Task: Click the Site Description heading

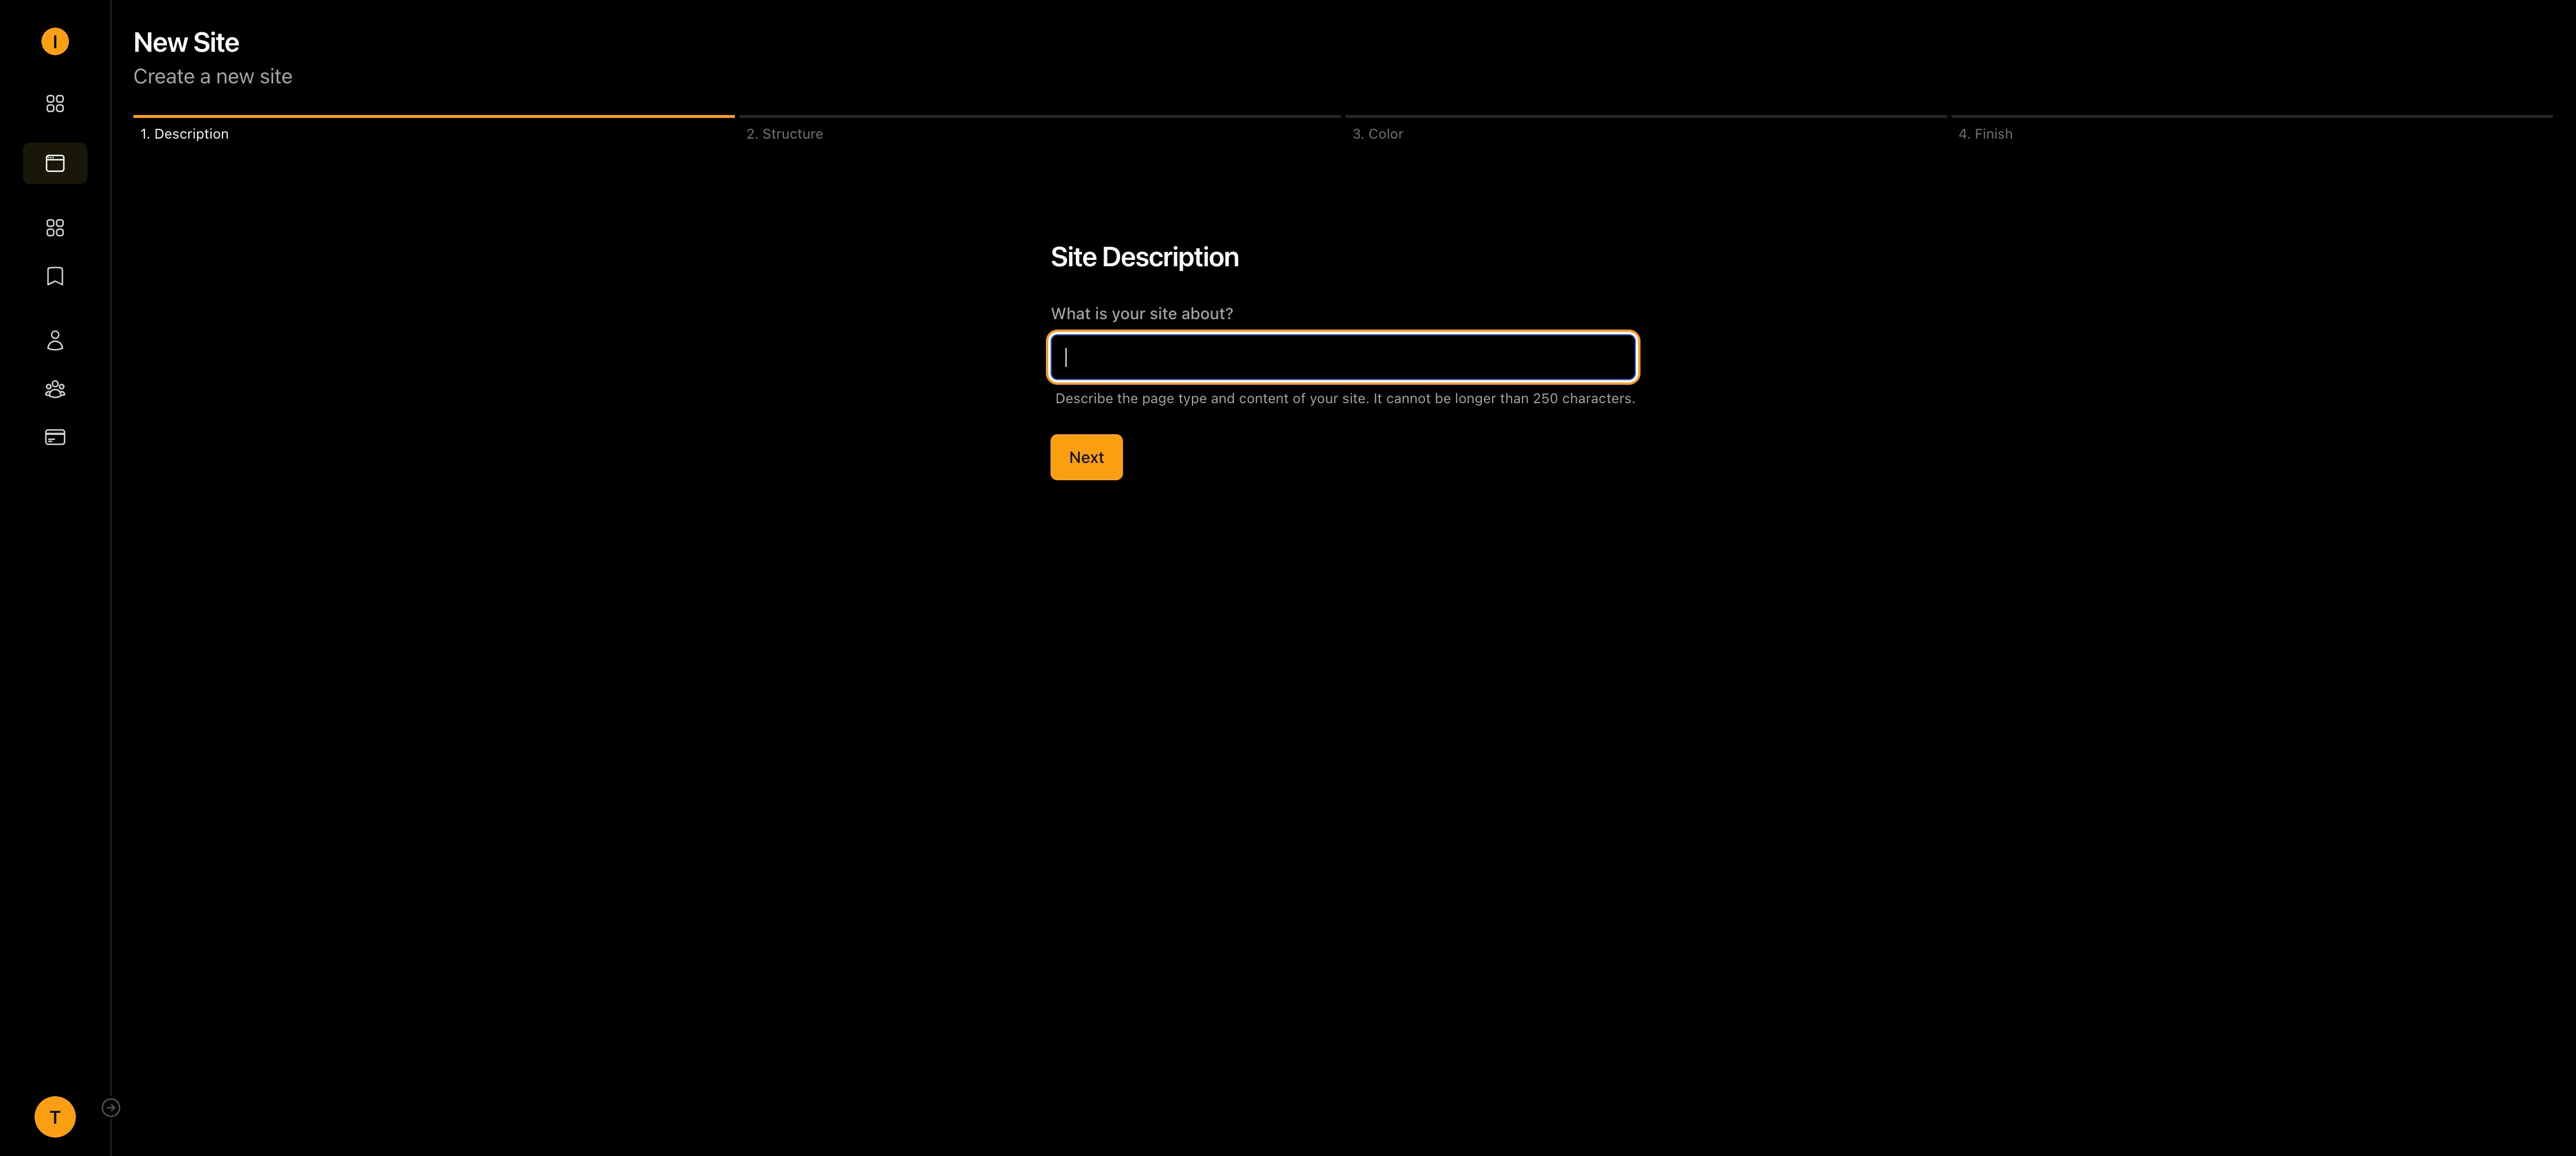Action: coord(1144,257)
